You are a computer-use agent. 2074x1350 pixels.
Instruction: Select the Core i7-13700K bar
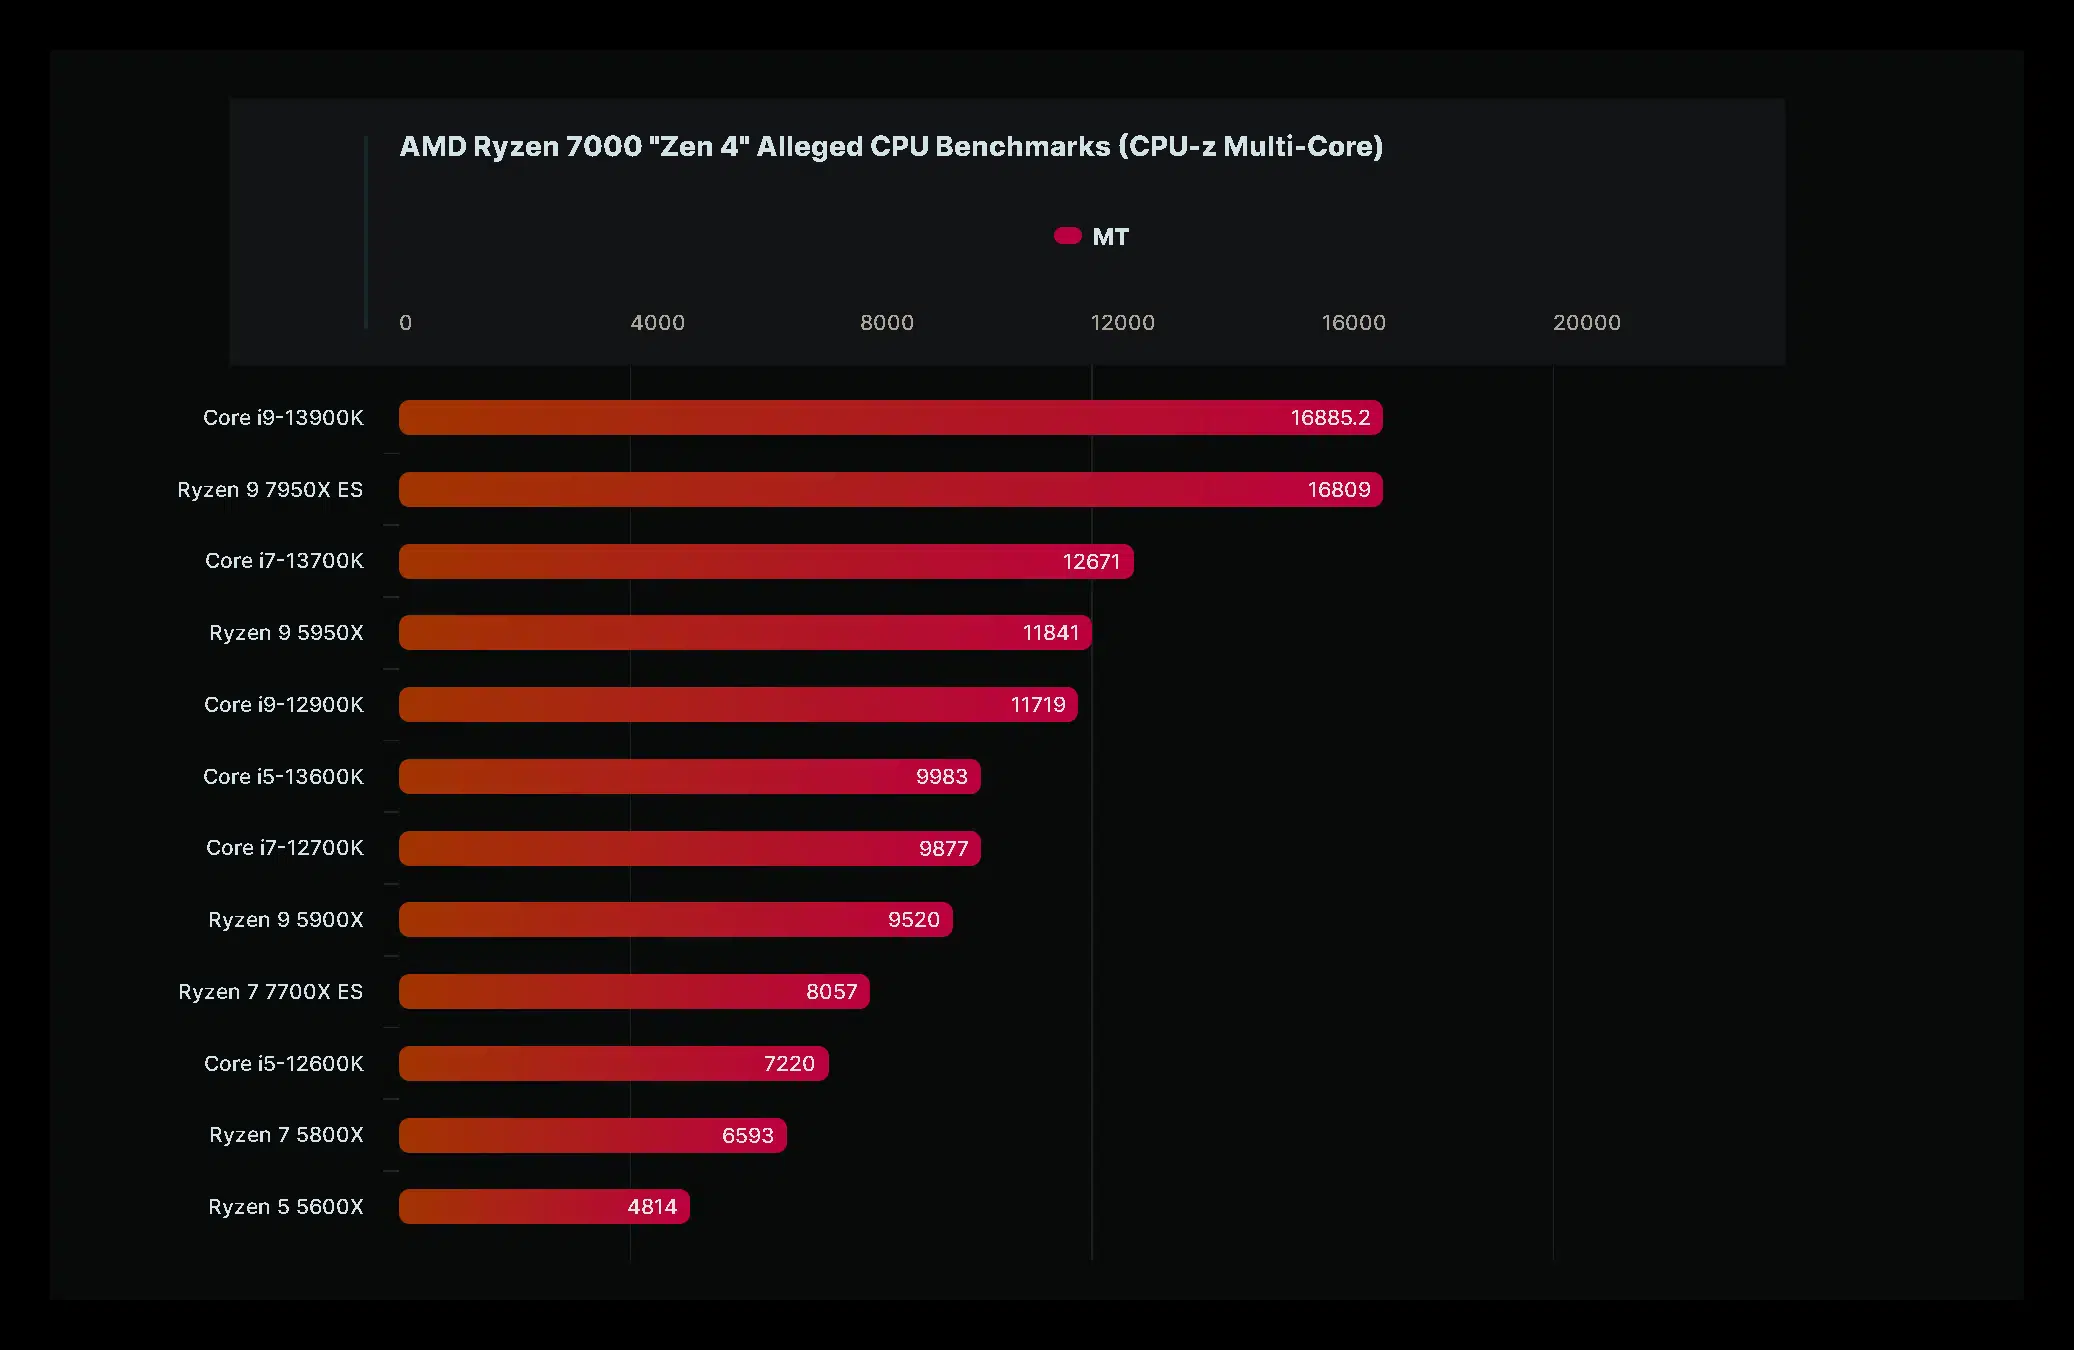coord(766,562)
